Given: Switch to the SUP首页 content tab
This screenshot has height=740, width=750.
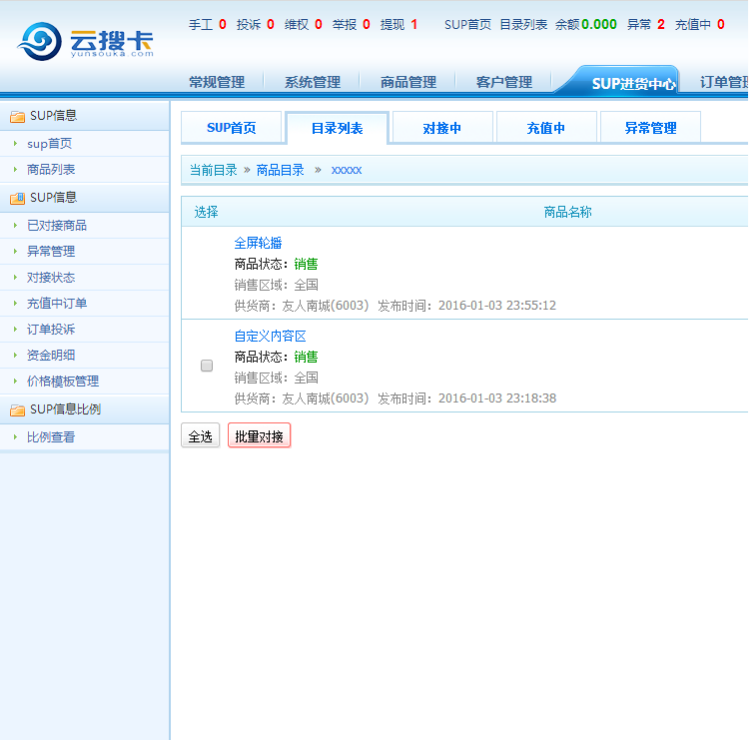Looking at the screenshot, I should [232, 128].
